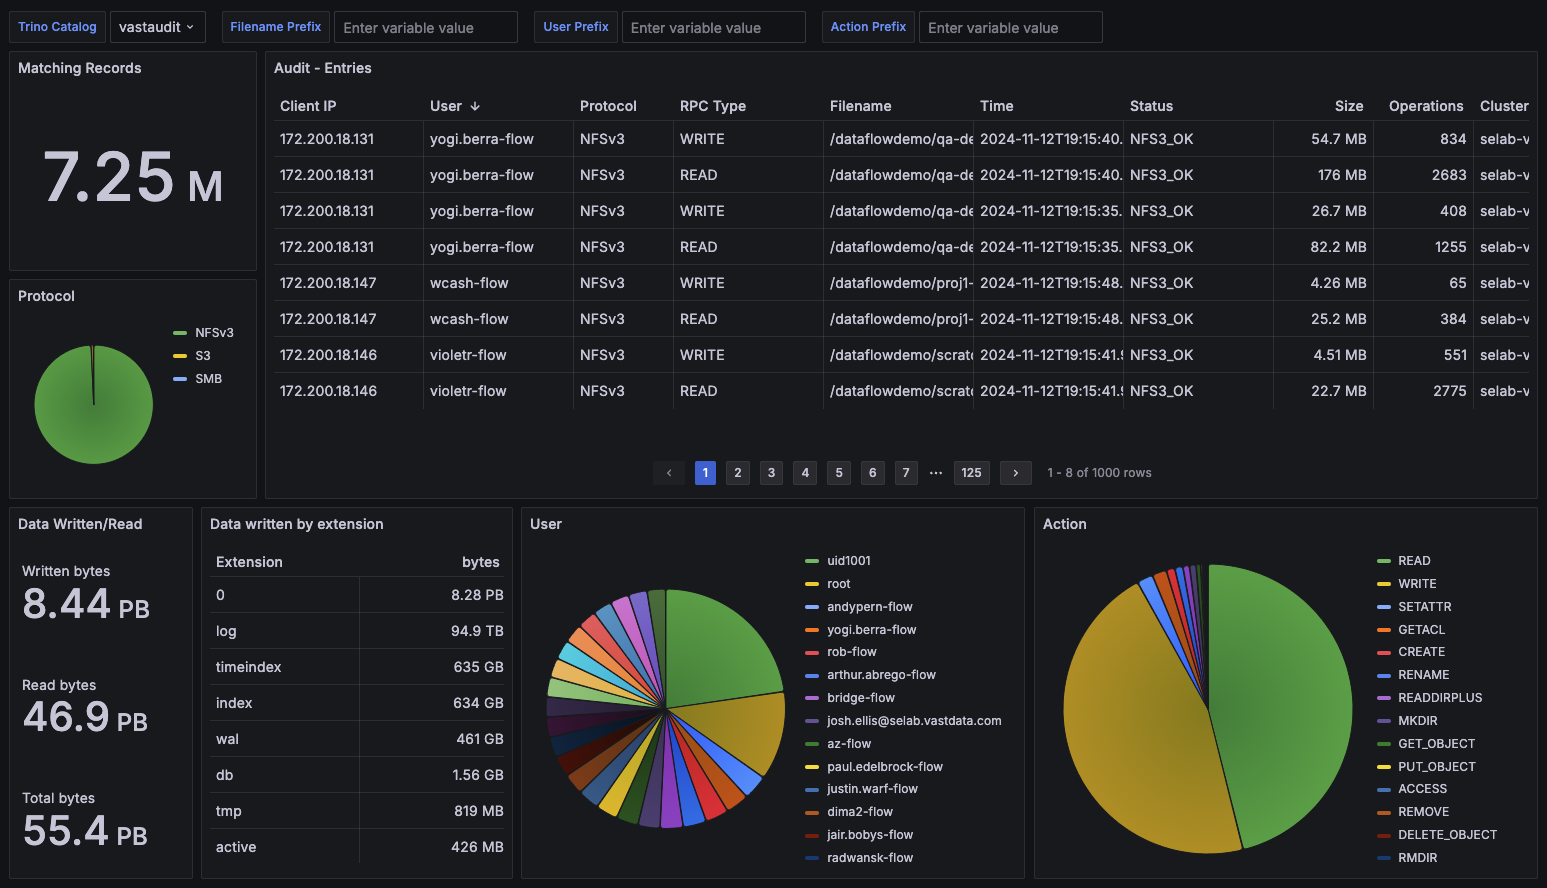This screenshot has width=1547, height=888.
Task: Click the pagination ellipsis between 7 and 125
Action: tap(936, 473)
